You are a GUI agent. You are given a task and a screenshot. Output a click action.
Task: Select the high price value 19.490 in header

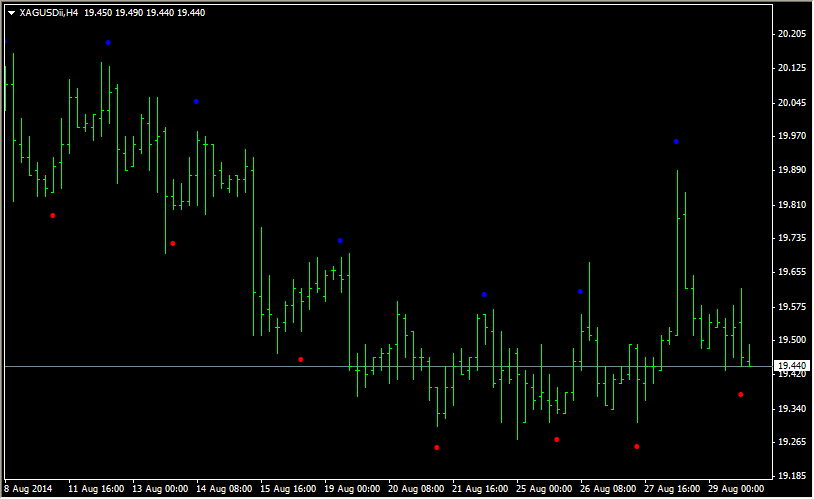pos(129,13)
